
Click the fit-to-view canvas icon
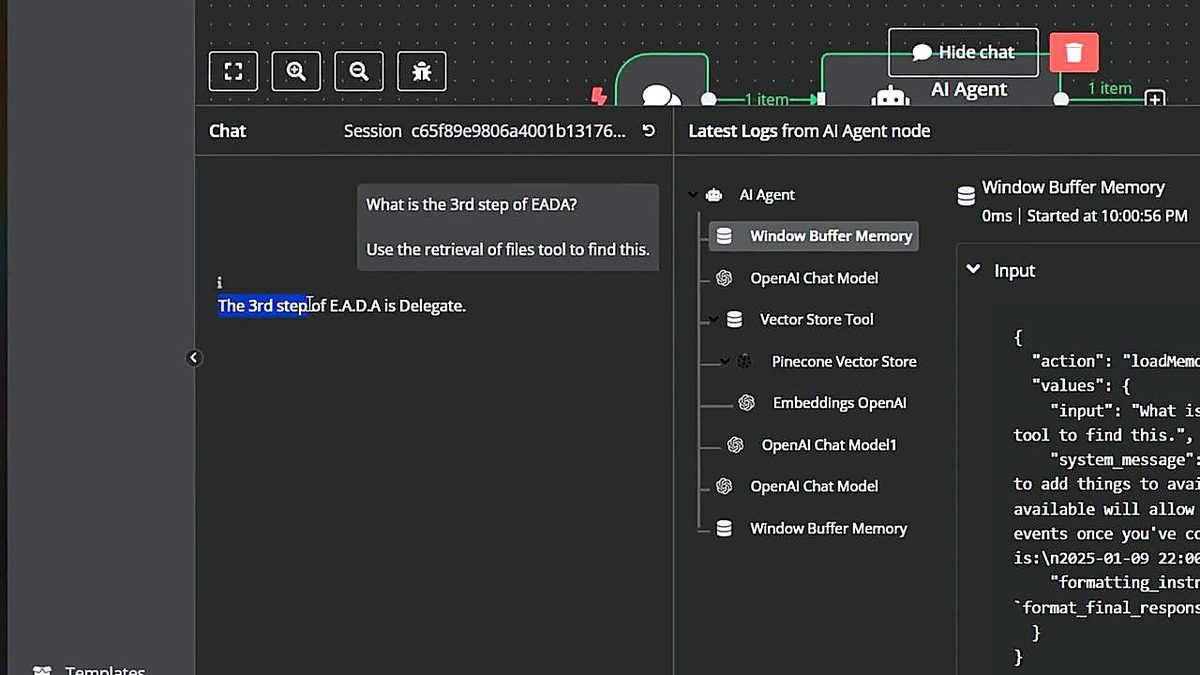pos(233,71)
